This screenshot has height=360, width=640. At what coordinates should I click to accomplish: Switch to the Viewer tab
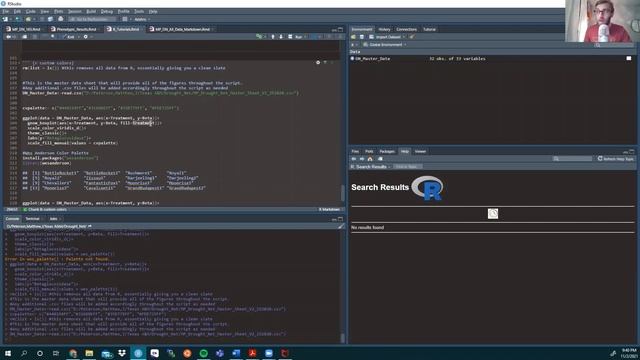tap(420, 151)
